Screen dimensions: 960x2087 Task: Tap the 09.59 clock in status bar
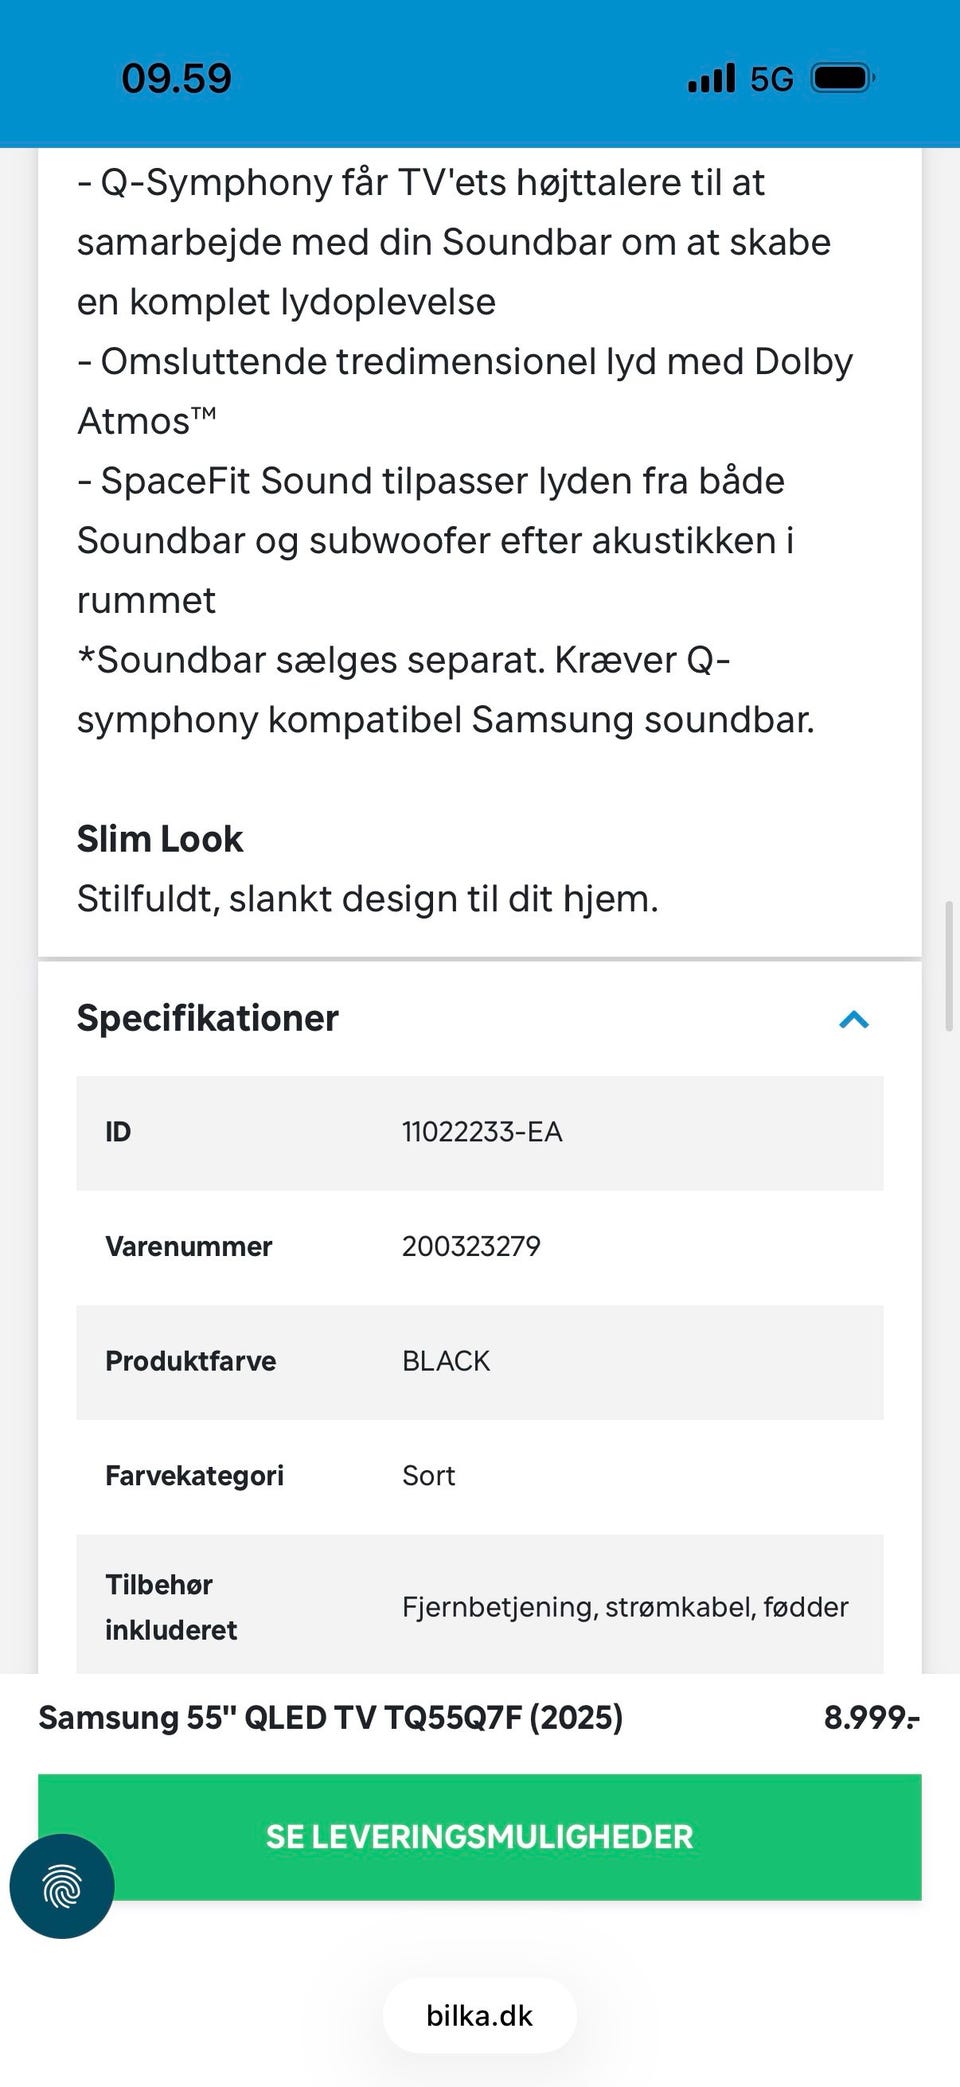(176, 78)
